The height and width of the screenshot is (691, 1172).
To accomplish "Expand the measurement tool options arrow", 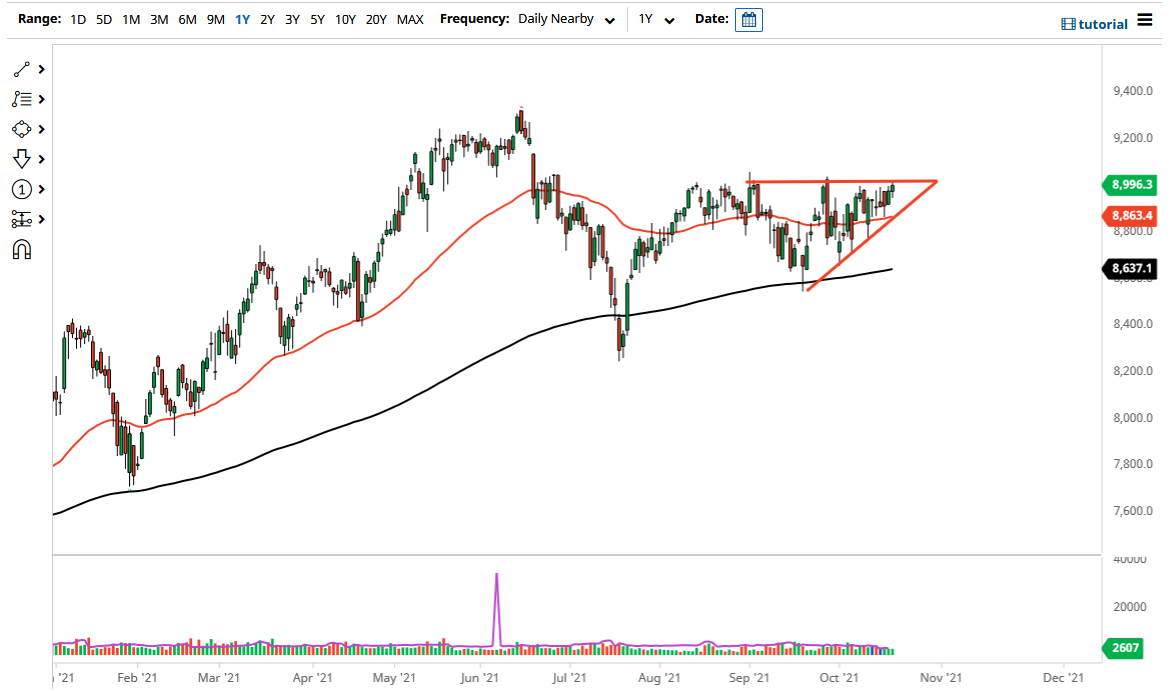I will click(x=42, y=219).
